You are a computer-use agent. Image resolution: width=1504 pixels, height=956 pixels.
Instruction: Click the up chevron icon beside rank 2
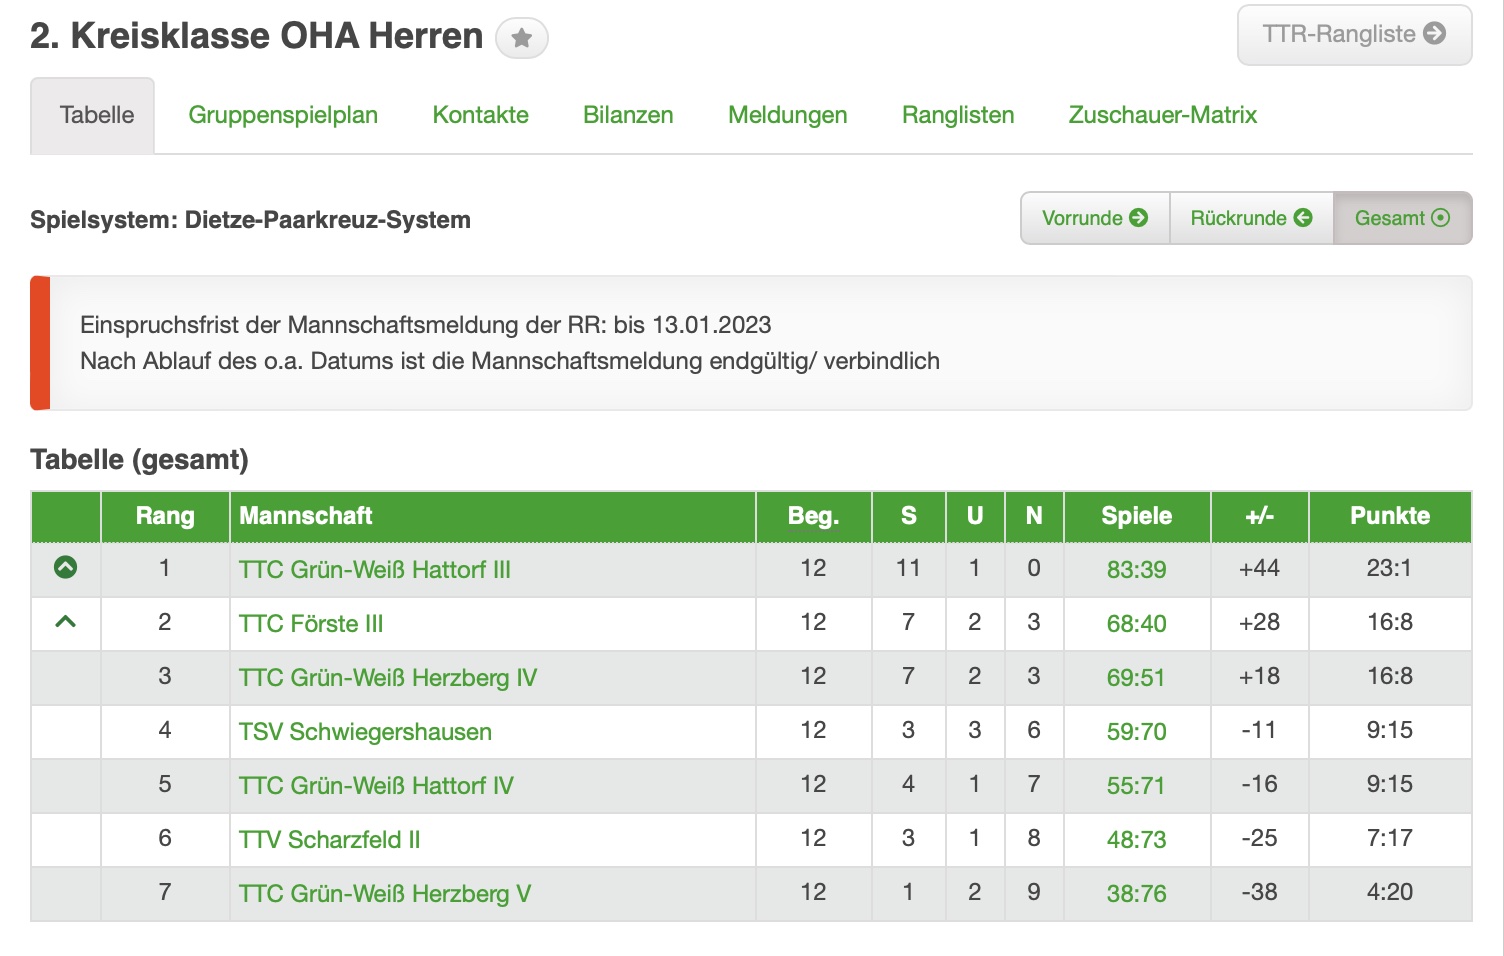[x=66, y=622]
